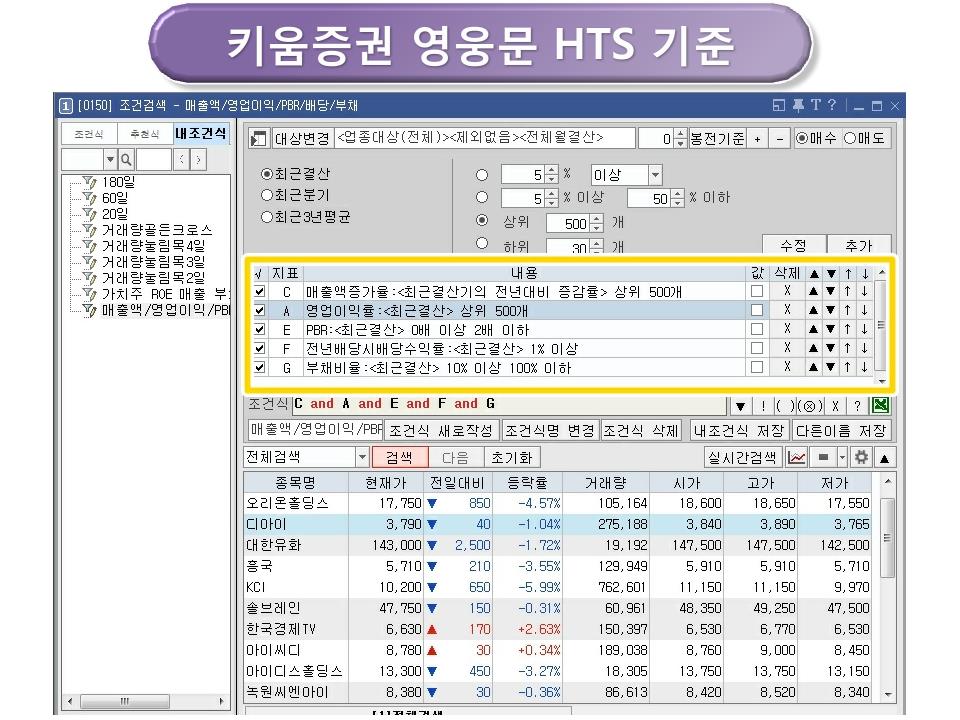Toggle the 값 checkbox on the 전년배당시배당수익률 row

[x=757, y=348]
